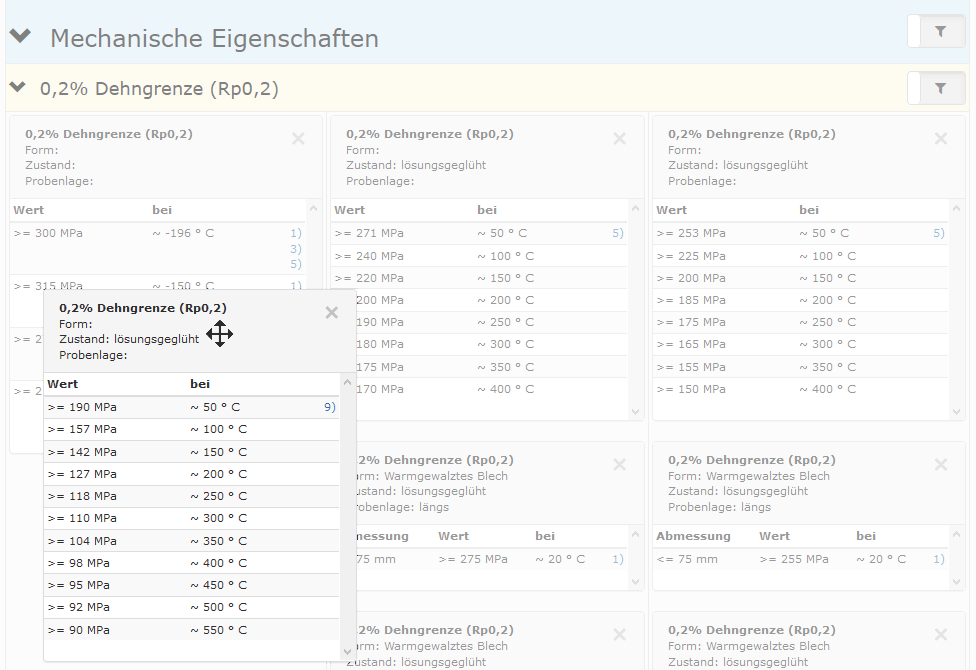Viewport: 976px width, 670px height.
Task: Close the card listing 300 MPa at -196 °C
Action: click(298, 139)
